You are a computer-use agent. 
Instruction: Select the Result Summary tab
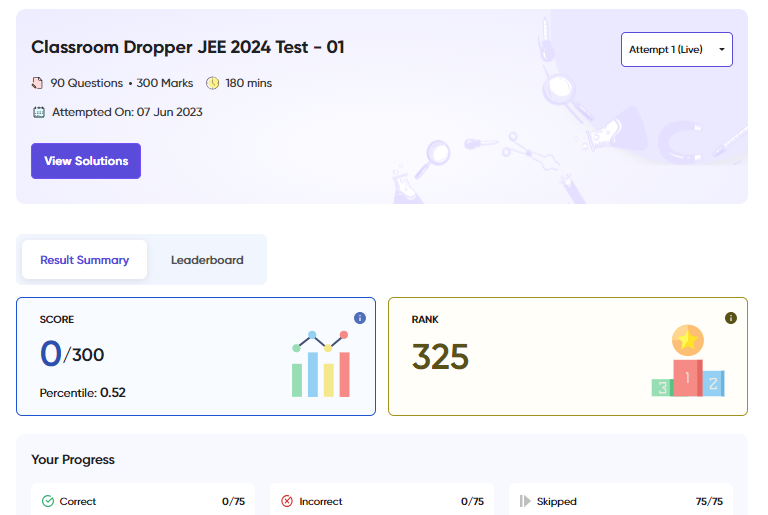pos(85,260)
